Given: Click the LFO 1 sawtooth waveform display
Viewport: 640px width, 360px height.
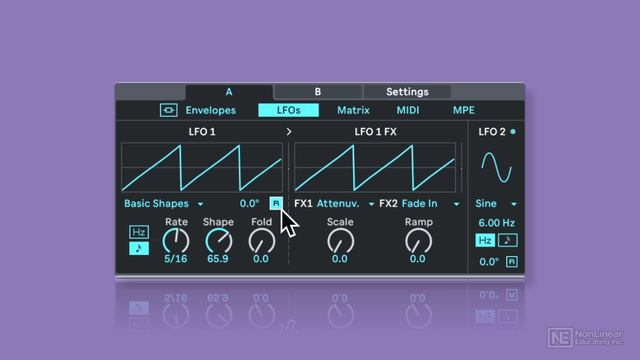Looking at the screenshot, I should 202,167.
